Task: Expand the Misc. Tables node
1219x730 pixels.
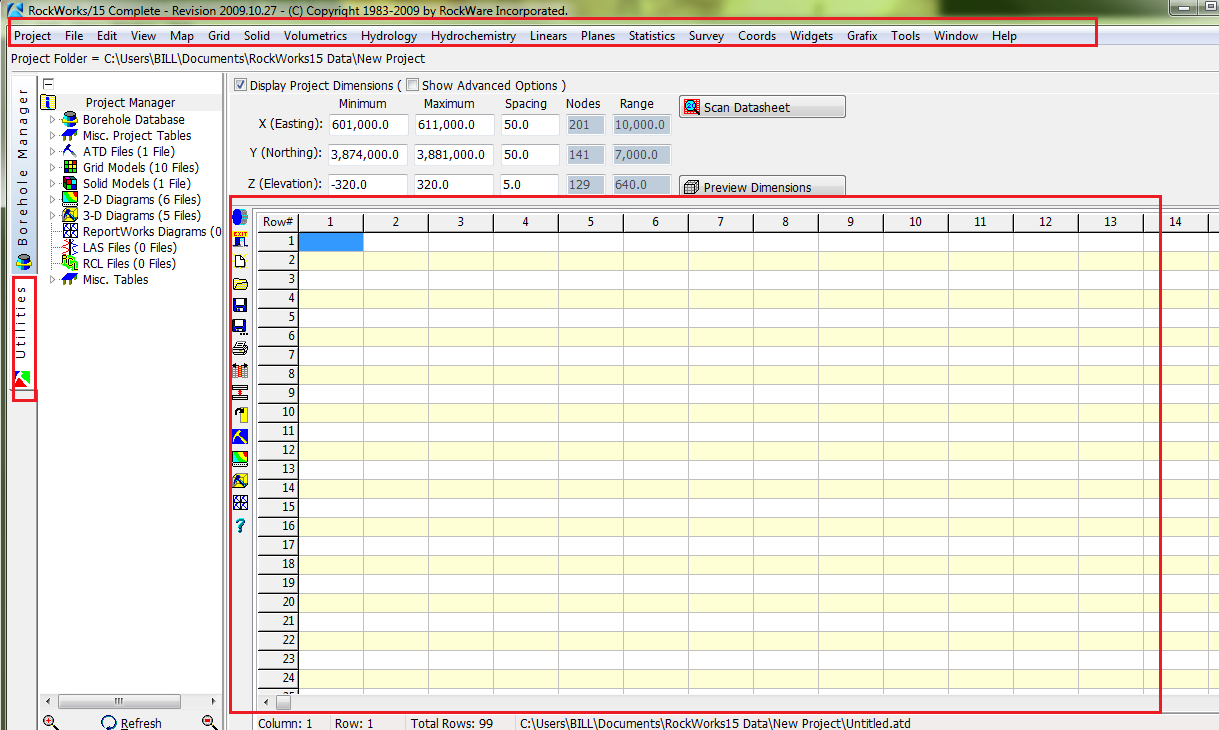Action: tap(53, 280)
